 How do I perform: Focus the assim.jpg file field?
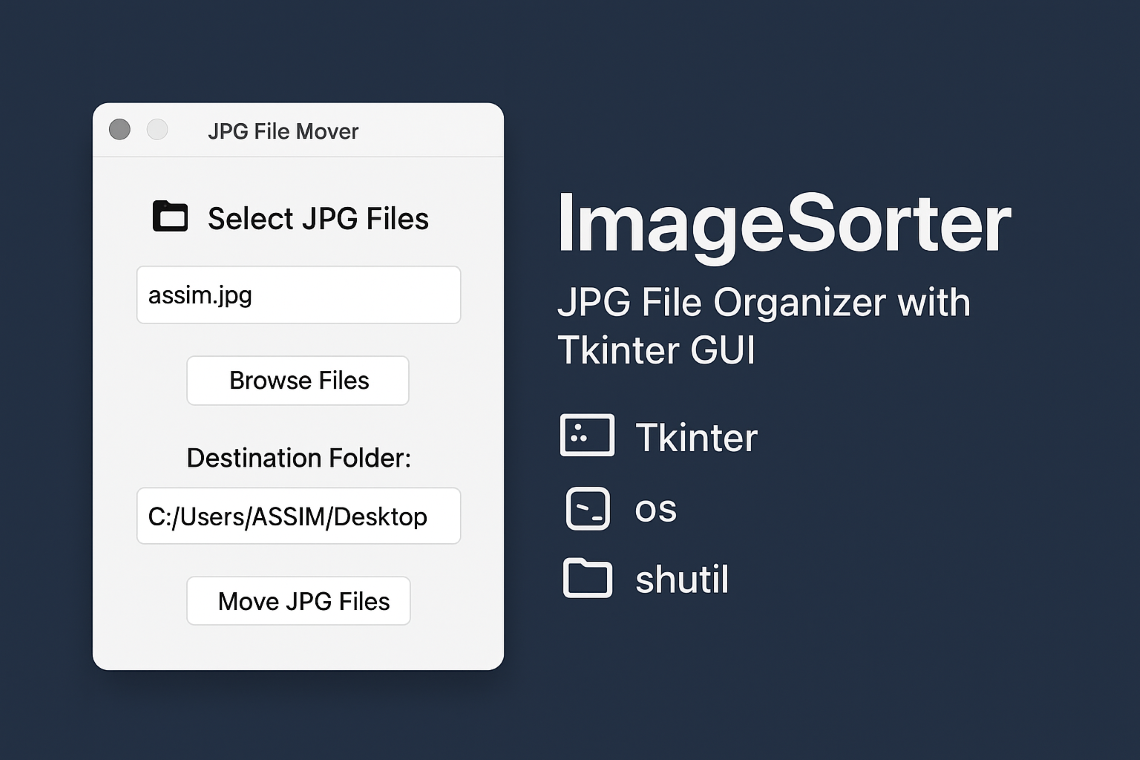click(299, 295)
